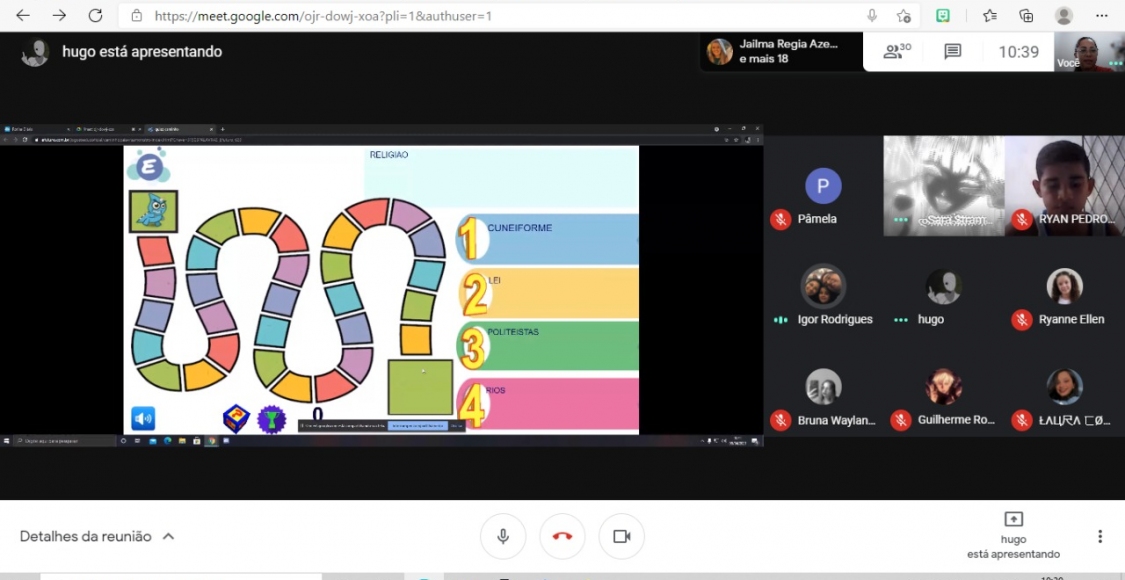The height and width of the screenshot is (580, 1125).
Task: Open the participants list icon
Action: [x=897, y=51]
